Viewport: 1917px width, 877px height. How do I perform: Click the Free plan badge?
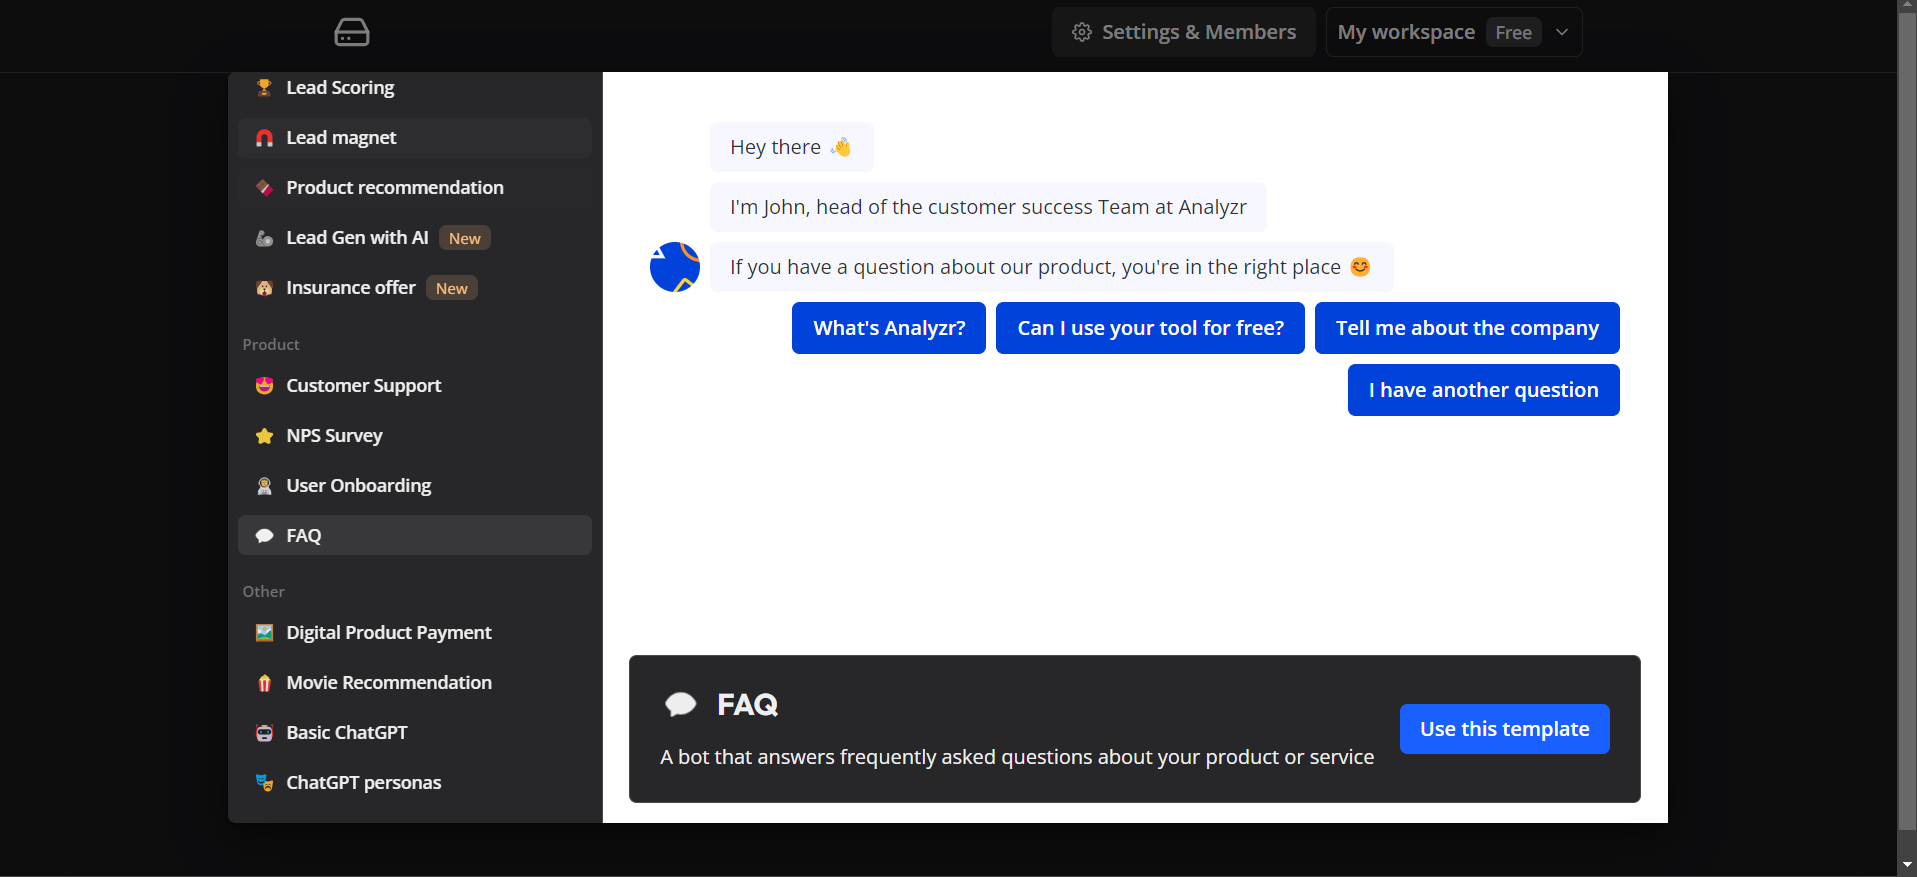(1513, 32)
